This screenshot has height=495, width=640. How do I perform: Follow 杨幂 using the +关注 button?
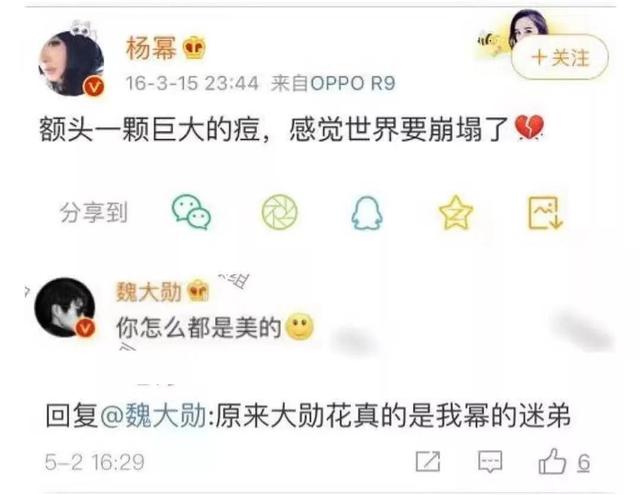(560, 57)
